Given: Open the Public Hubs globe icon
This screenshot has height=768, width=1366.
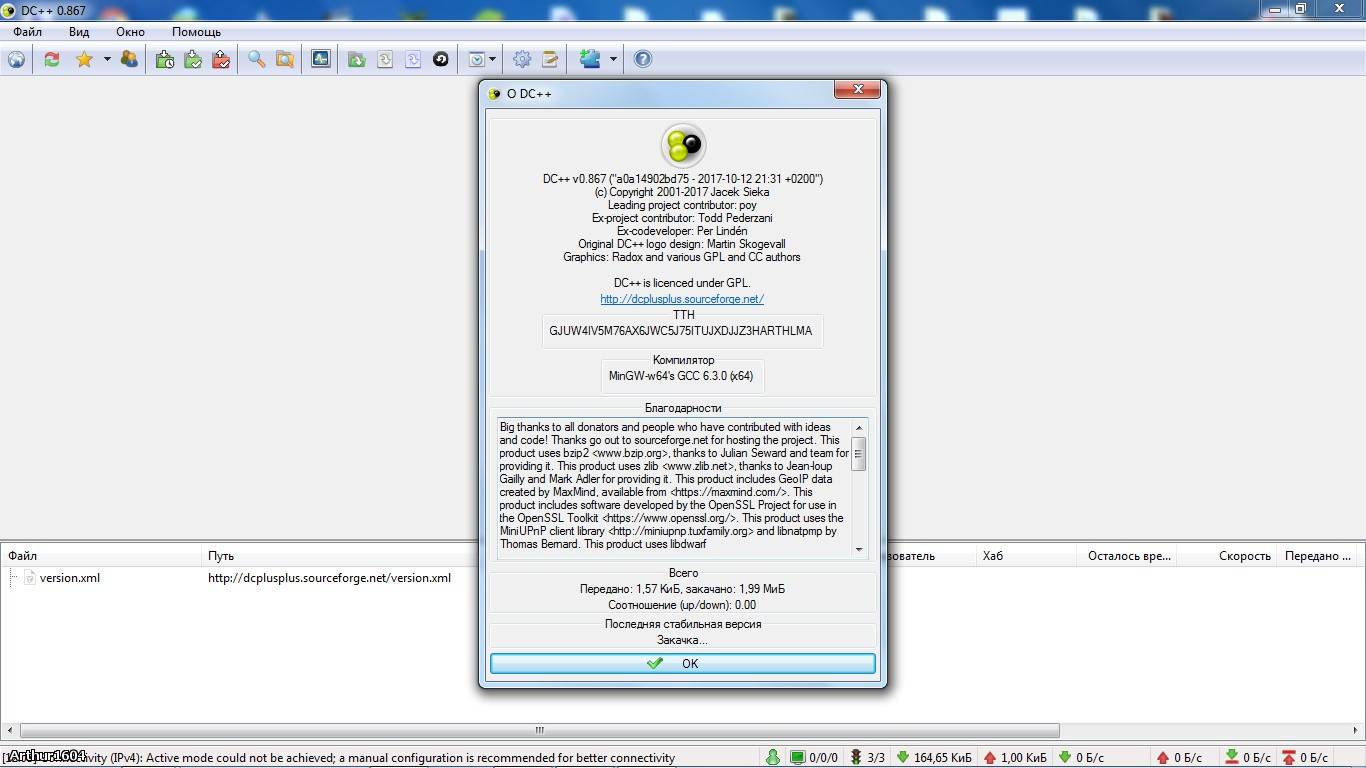Looking at the screenshot, I should (17, 60).
